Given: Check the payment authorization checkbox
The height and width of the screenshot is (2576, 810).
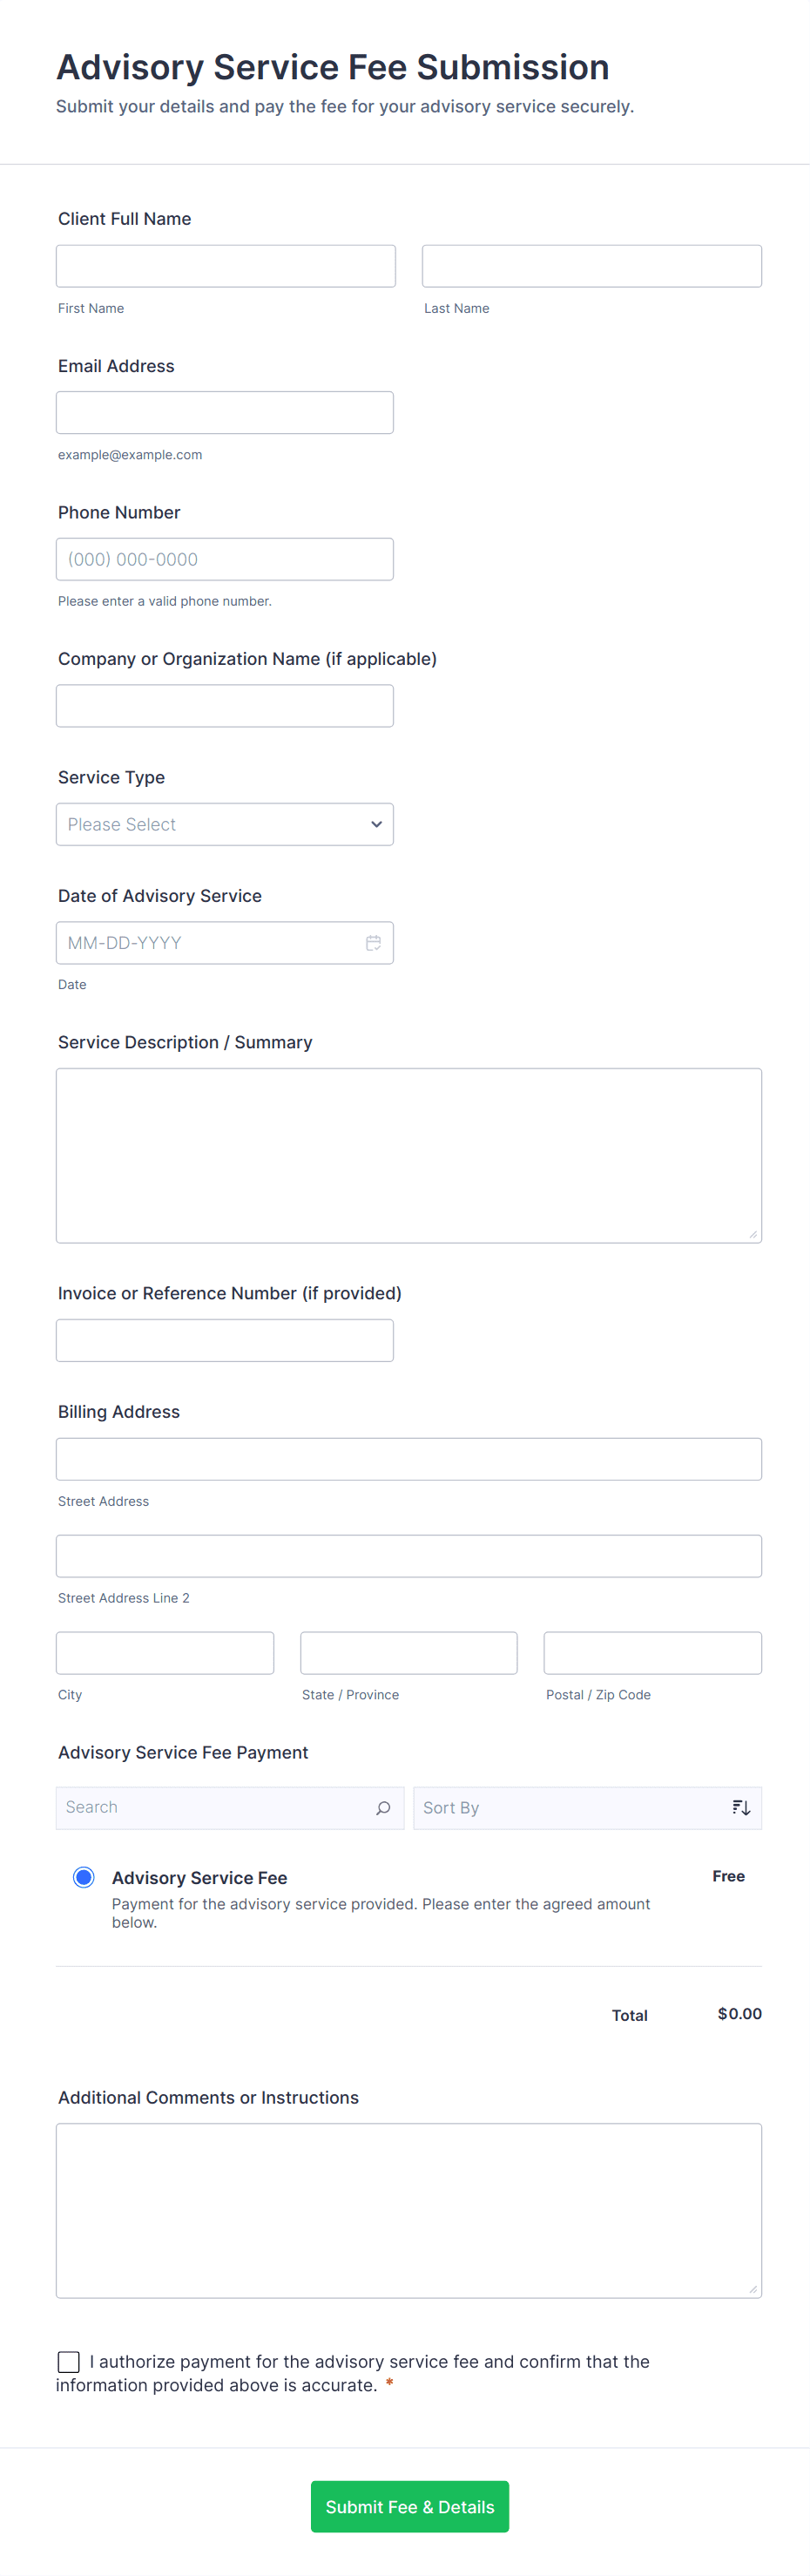Looking at the screenshot, I should pyautogui.click(x=69, y=2362).
